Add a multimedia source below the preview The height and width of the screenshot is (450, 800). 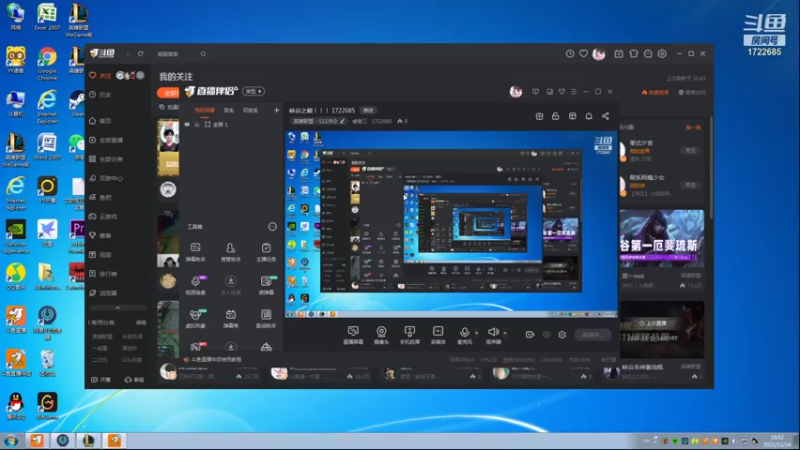(x=438, y=335)
